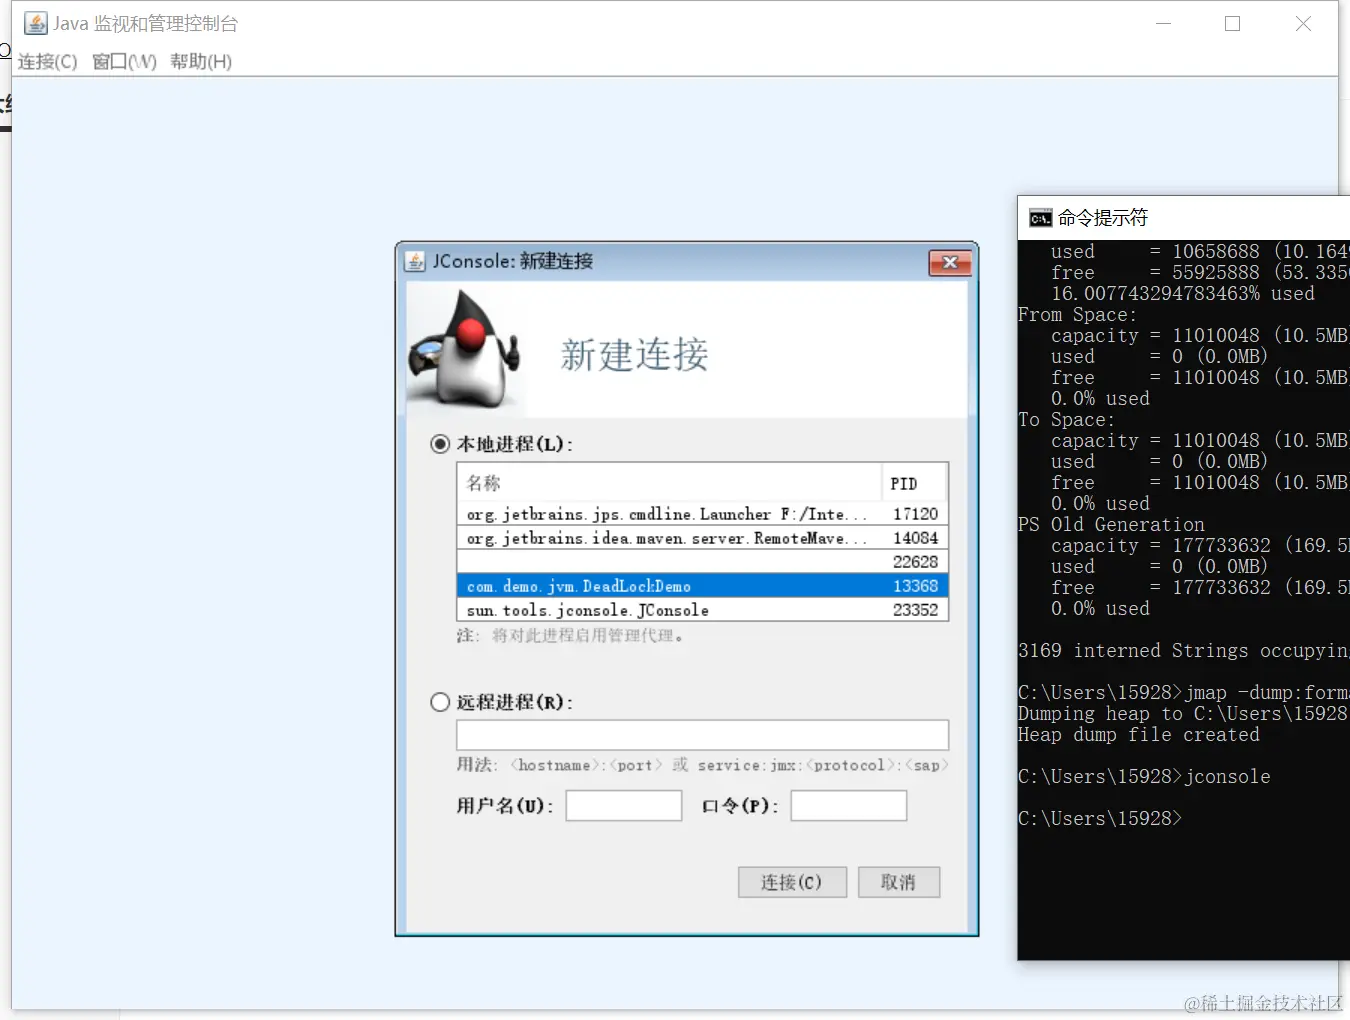Open the 连接(C) menu
The height and width of the screenshot is (1020, 1350).
click(x=47, y=61)
